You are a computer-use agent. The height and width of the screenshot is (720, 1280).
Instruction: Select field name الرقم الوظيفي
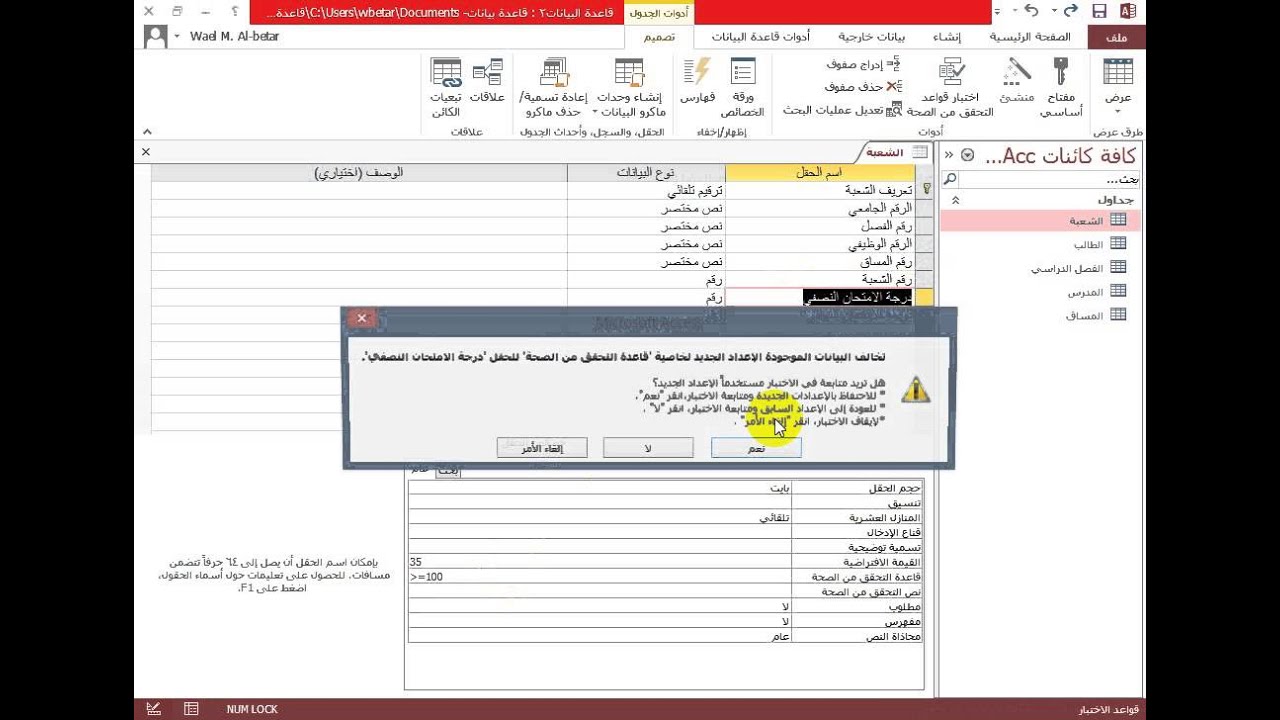(820, 244)
